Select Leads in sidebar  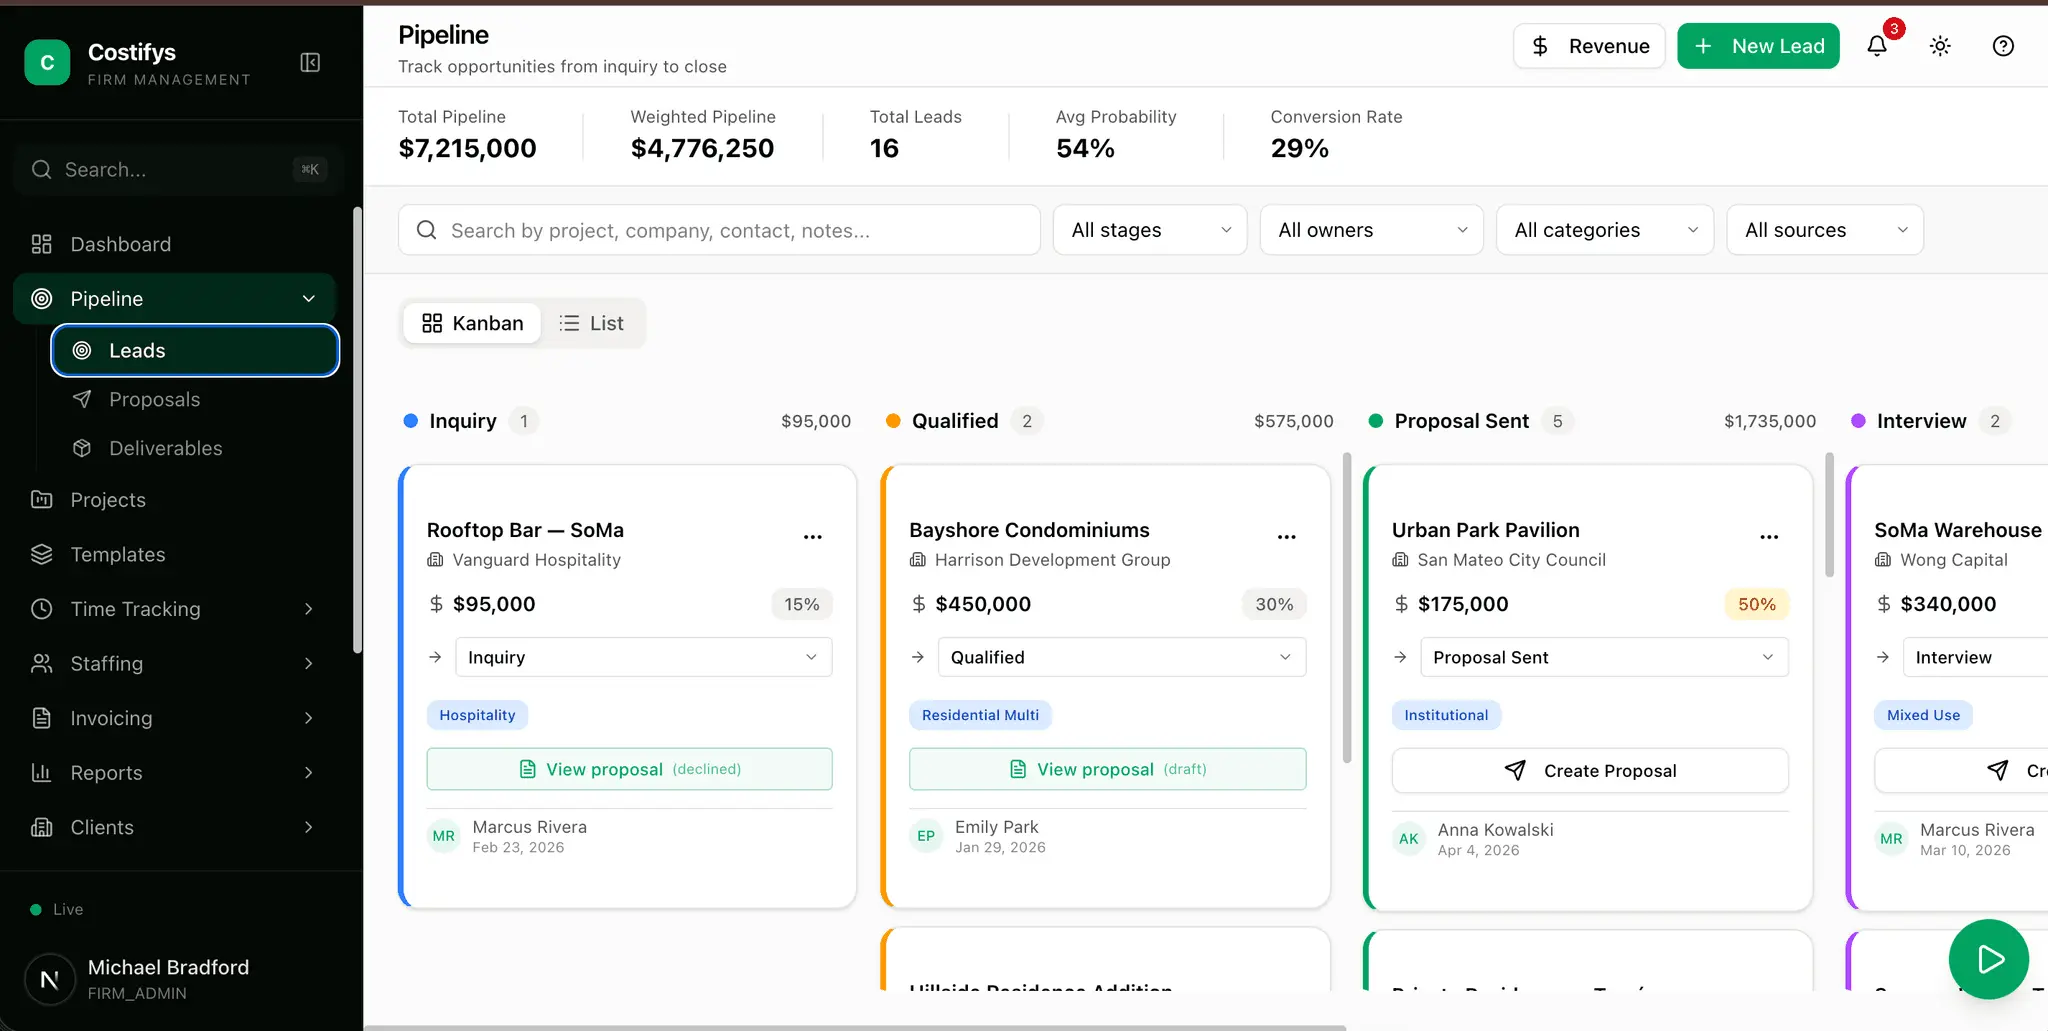click(195, 350)
